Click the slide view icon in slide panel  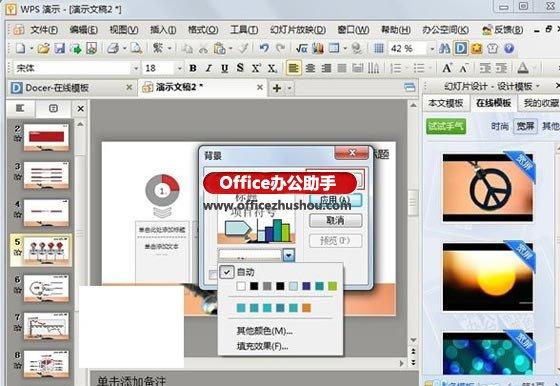(x=53, y=108)
